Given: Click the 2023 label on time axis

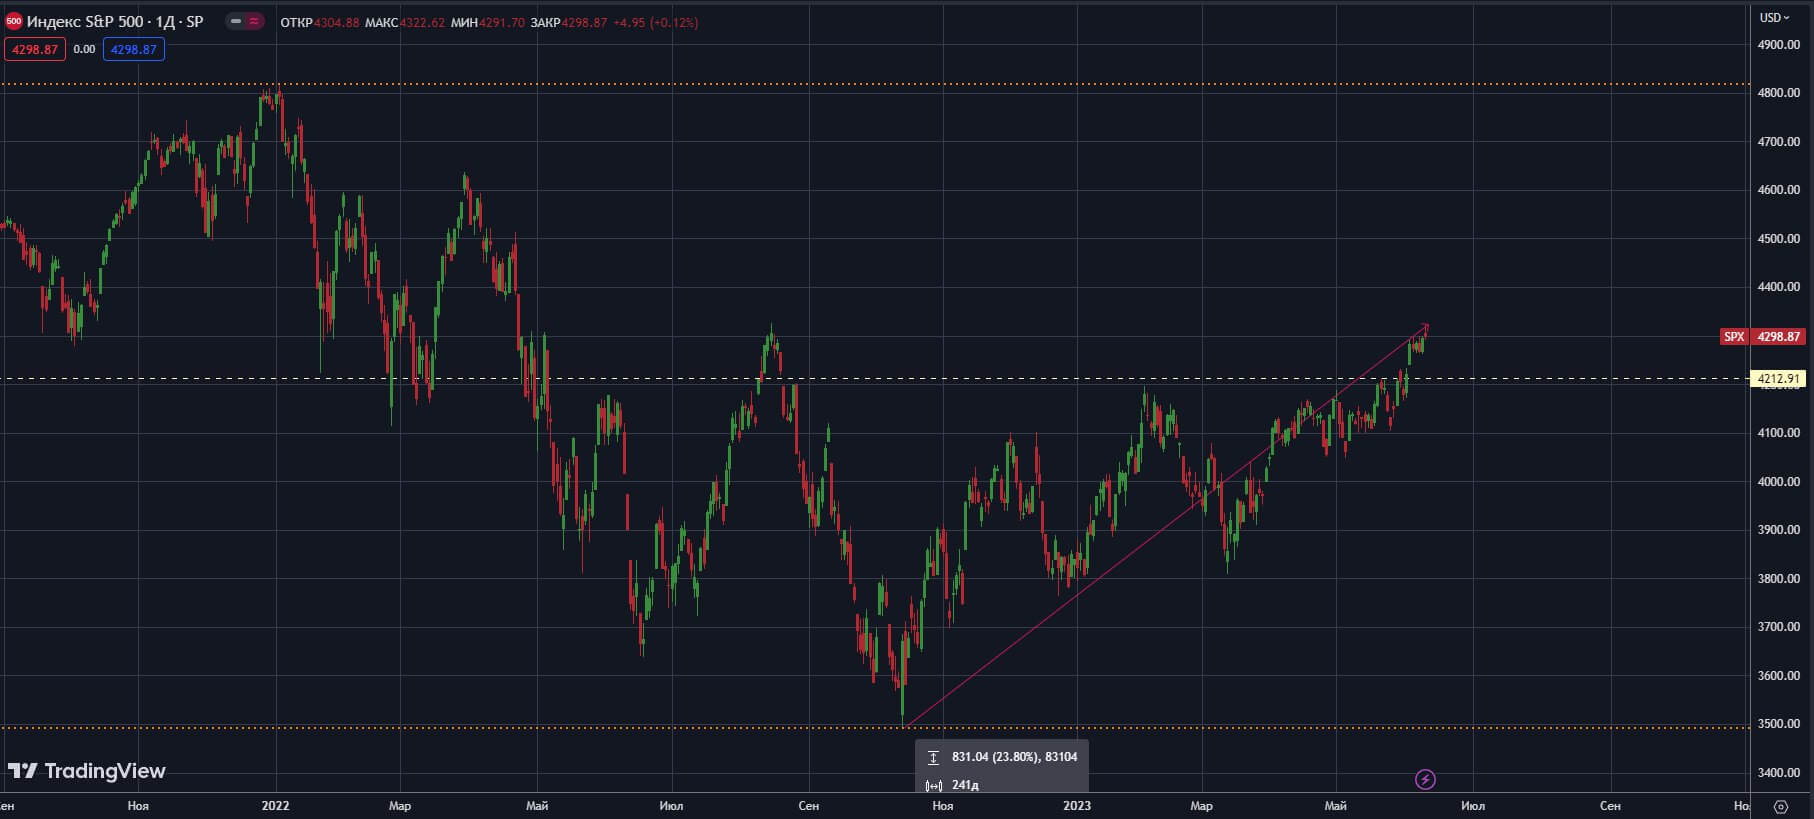Looking at the screenshot, I should [1077, 806].
